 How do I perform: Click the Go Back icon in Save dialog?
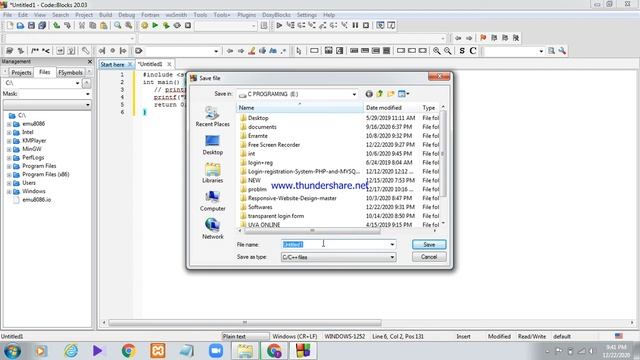369,94
